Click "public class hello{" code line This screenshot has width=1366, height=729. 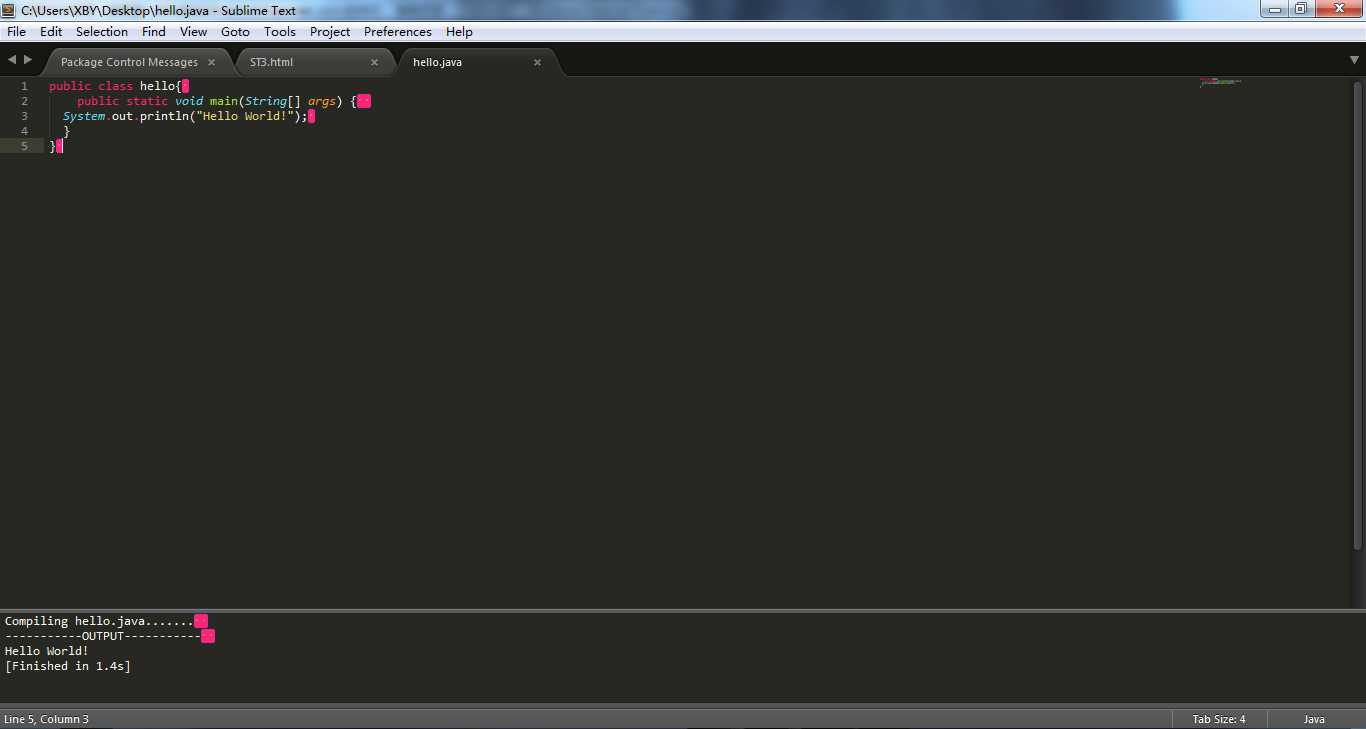pos(115,86)
